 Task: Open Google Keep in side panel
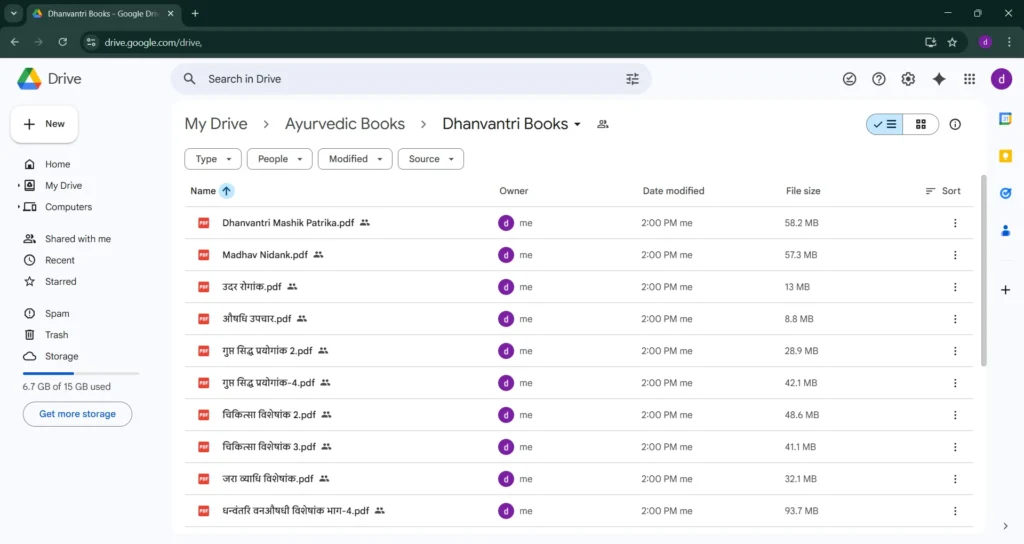pos(1005,156)
